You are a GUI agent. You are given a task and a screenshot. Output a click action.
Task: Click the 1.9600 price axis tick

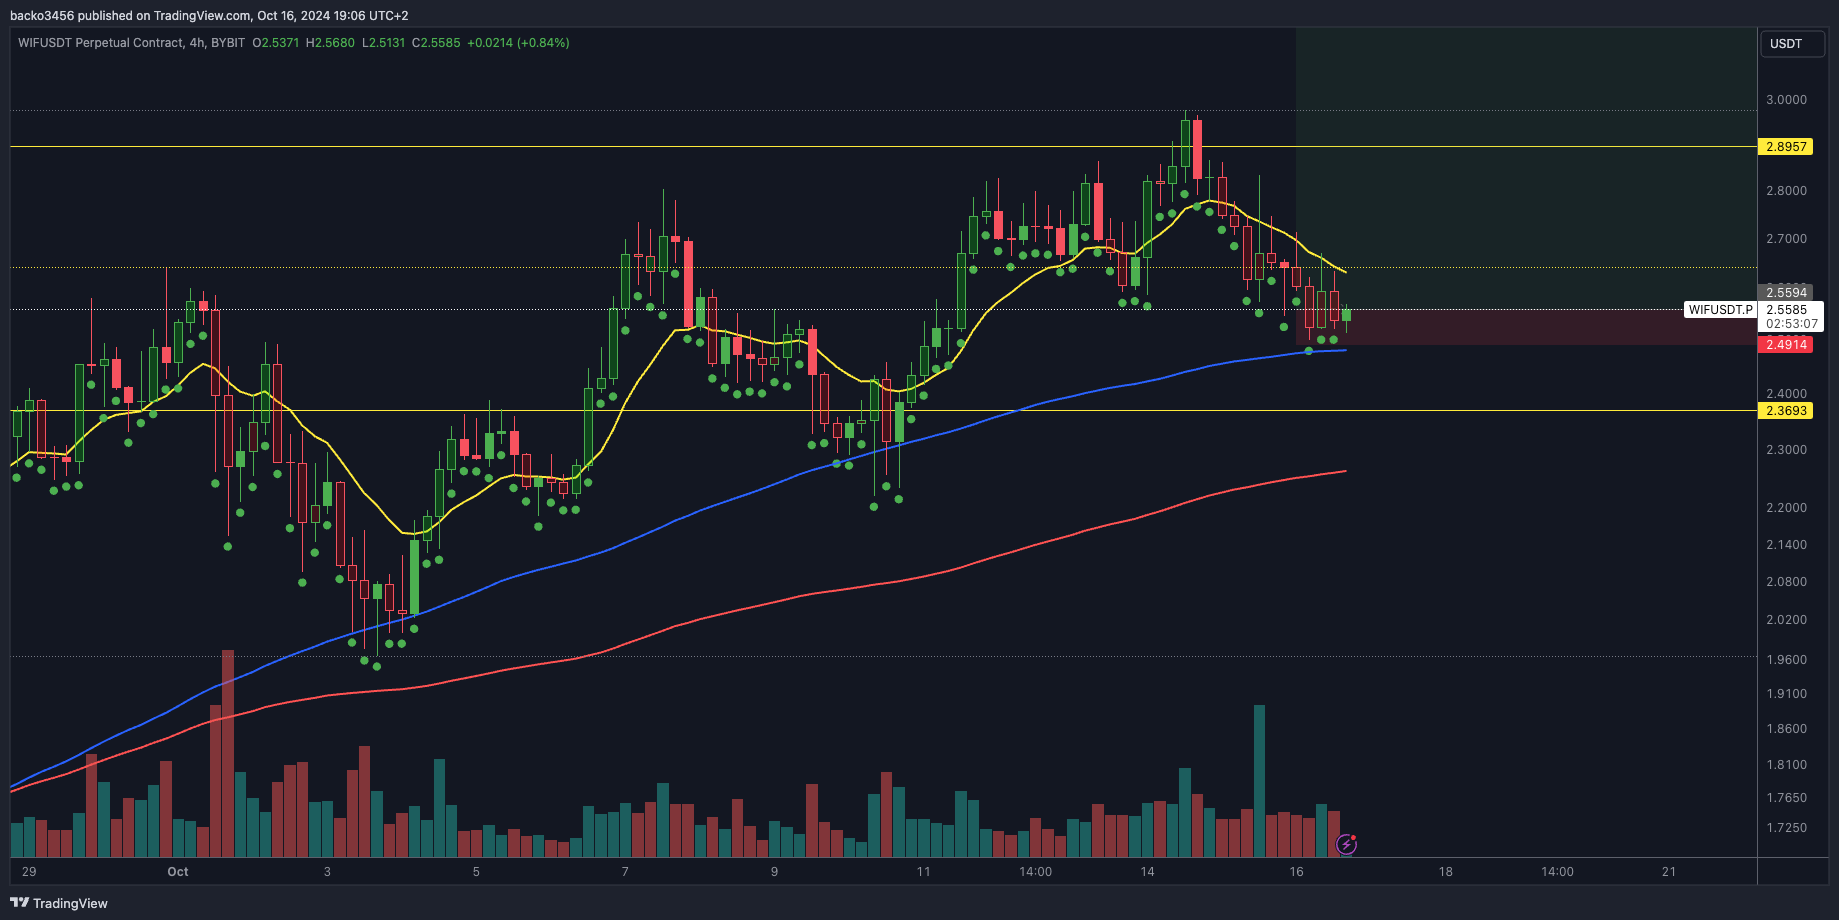click(x=1786, y=660)
